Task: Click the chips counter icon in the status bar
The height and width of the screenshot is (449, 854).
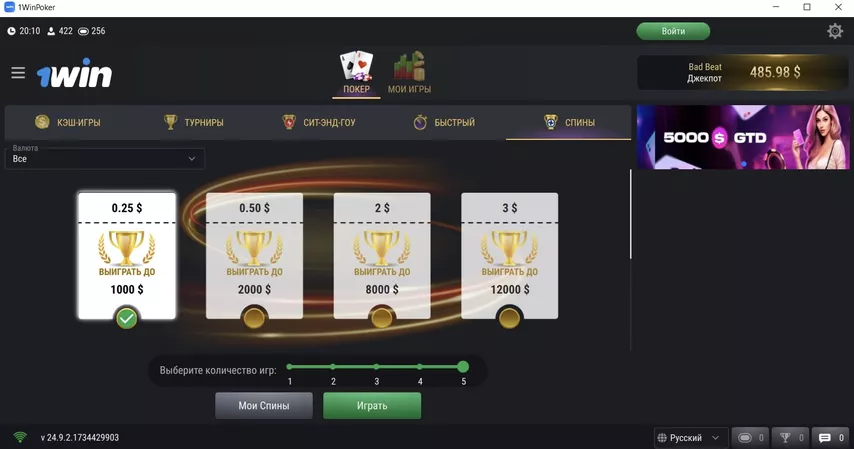Action: pos(745,438)
